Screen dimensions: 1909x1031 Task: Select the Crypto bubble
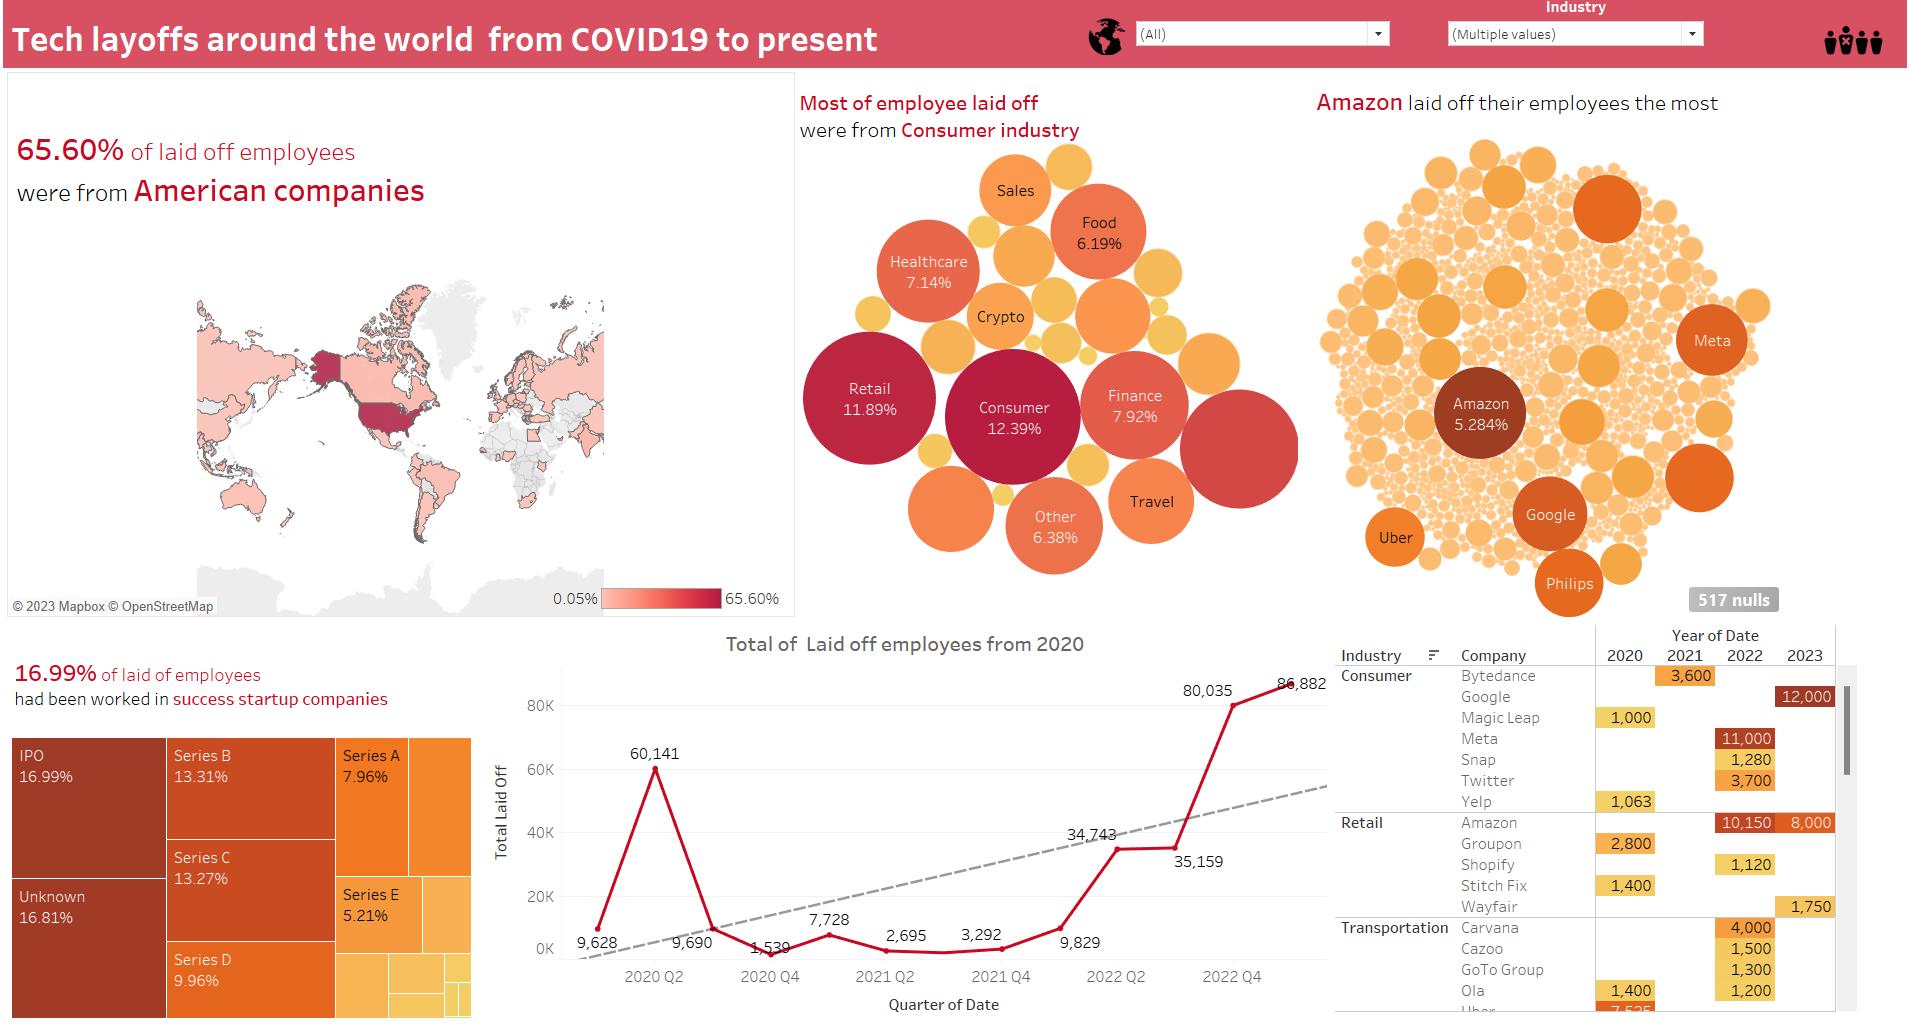point(1000,316)
